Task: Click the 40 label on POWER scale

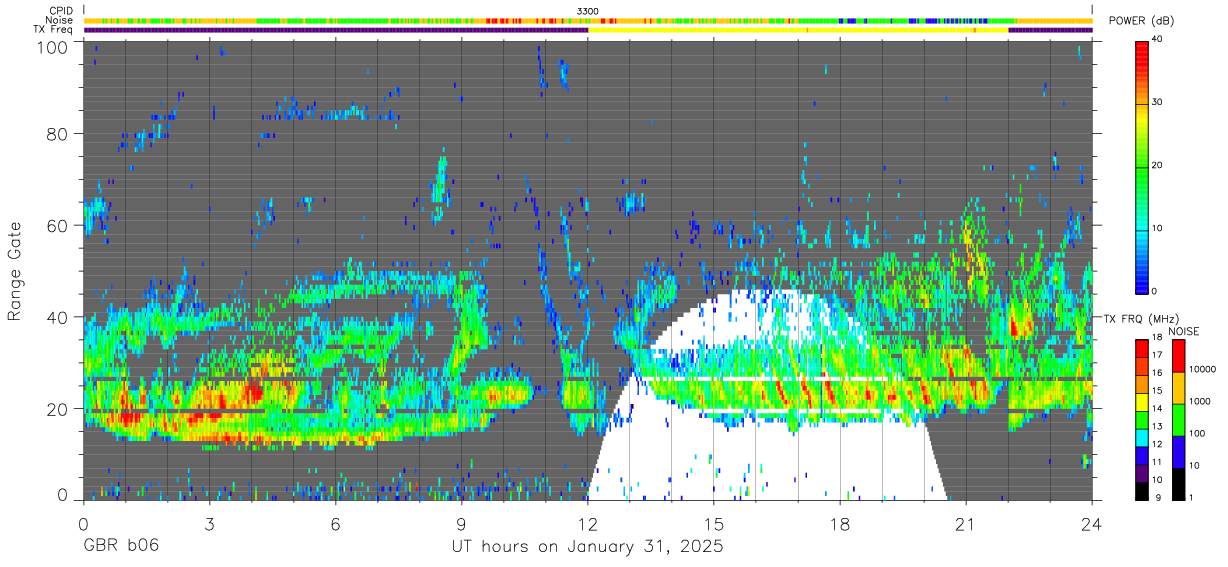Action: pos(1157,39)
